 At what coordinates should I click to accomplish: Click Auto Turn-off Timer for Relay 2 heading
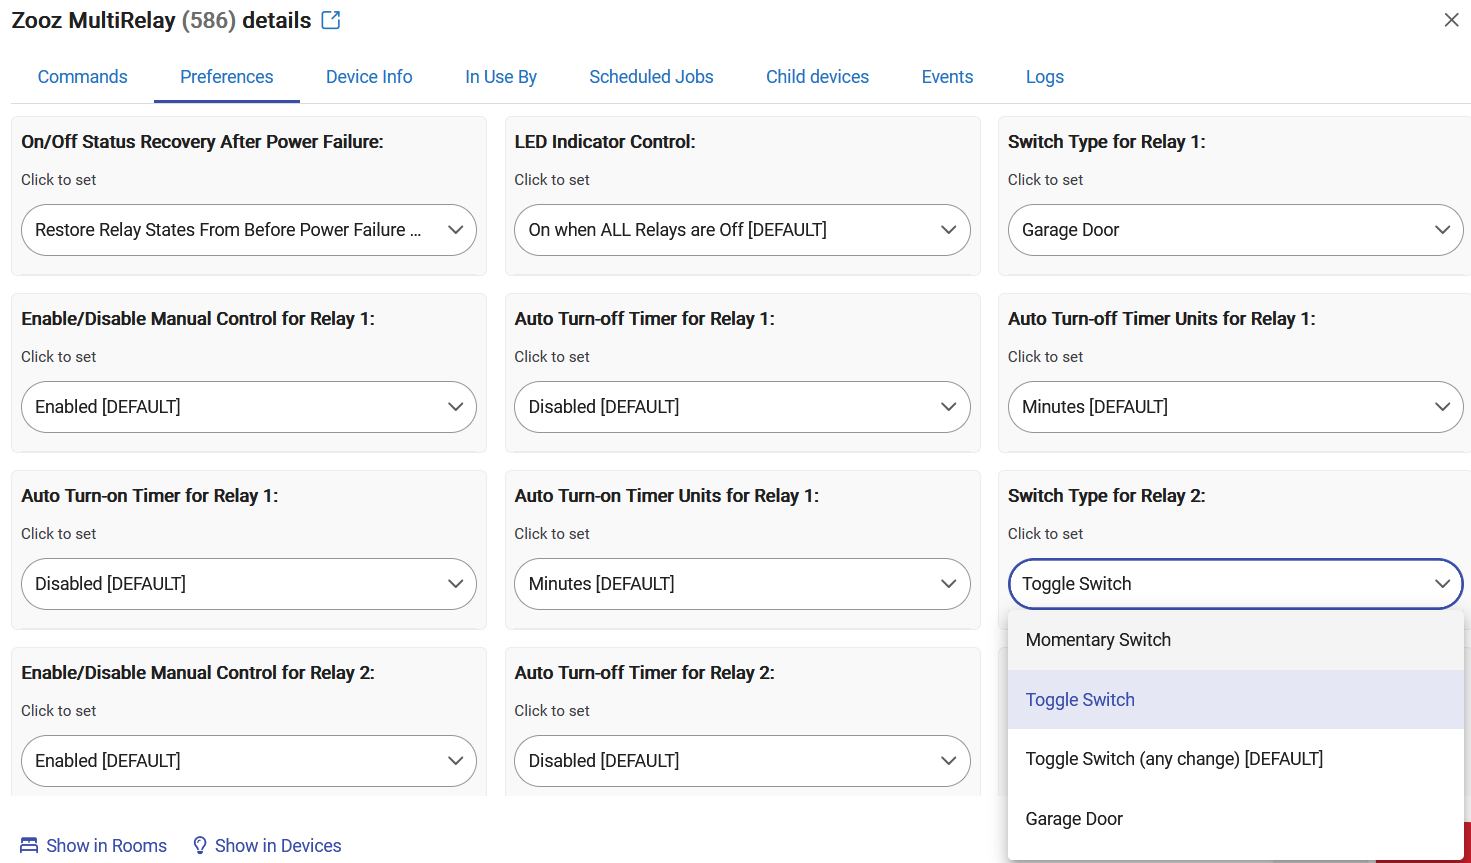pyautogui.click(x=645, y=673)
